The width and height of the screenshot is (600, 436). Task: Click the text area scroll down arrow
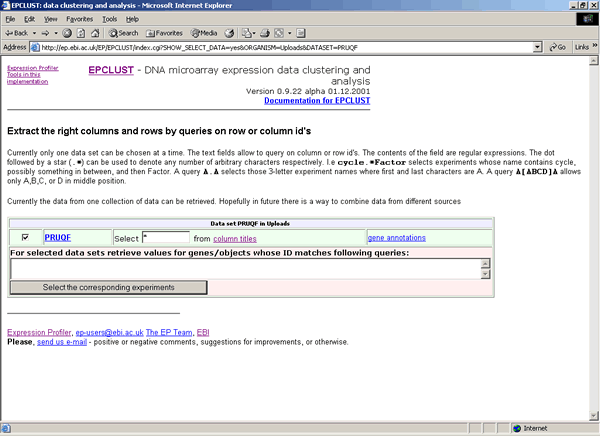485,274
